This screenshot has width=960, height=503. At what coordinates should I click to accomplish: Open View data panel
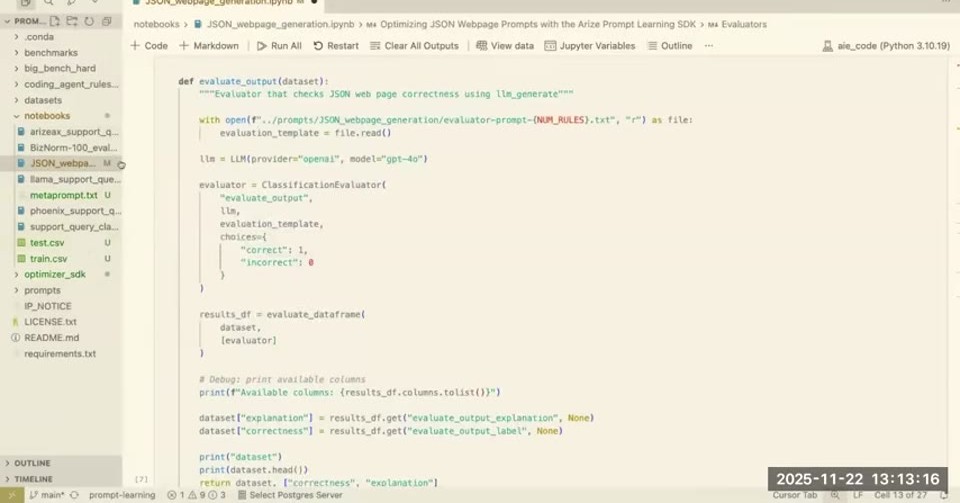point(505,46)
